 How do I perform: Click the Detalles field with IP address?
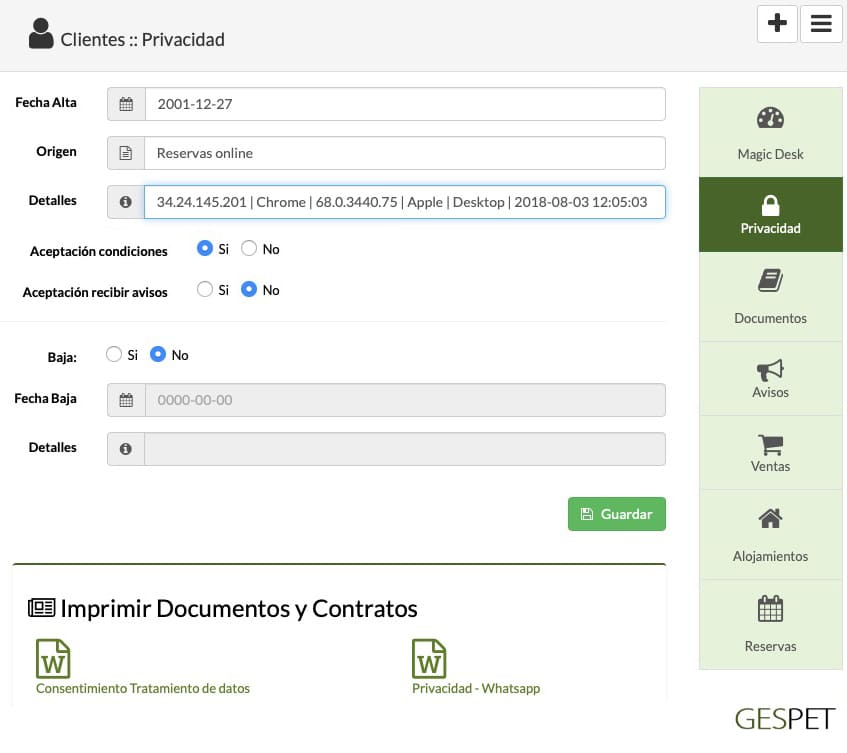tap(405, 202)
